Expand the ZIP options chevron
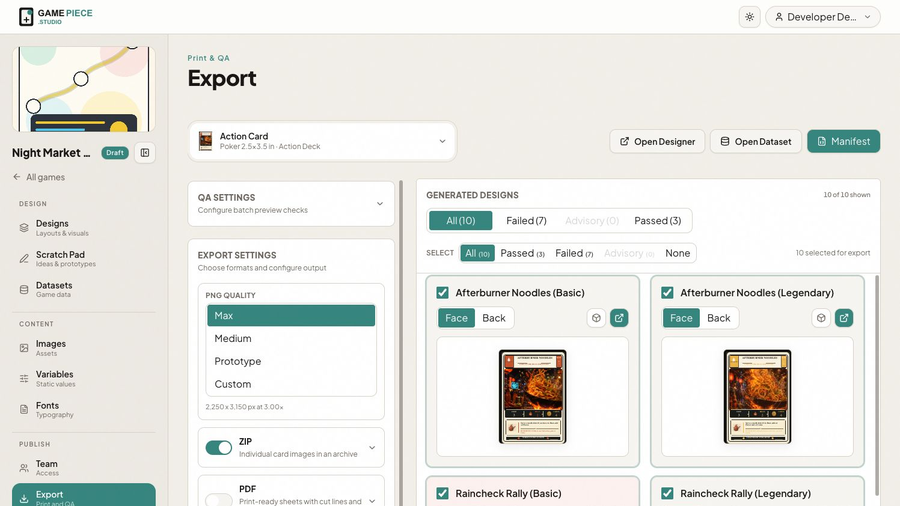The image size is (900, 506). coord(372,447)
